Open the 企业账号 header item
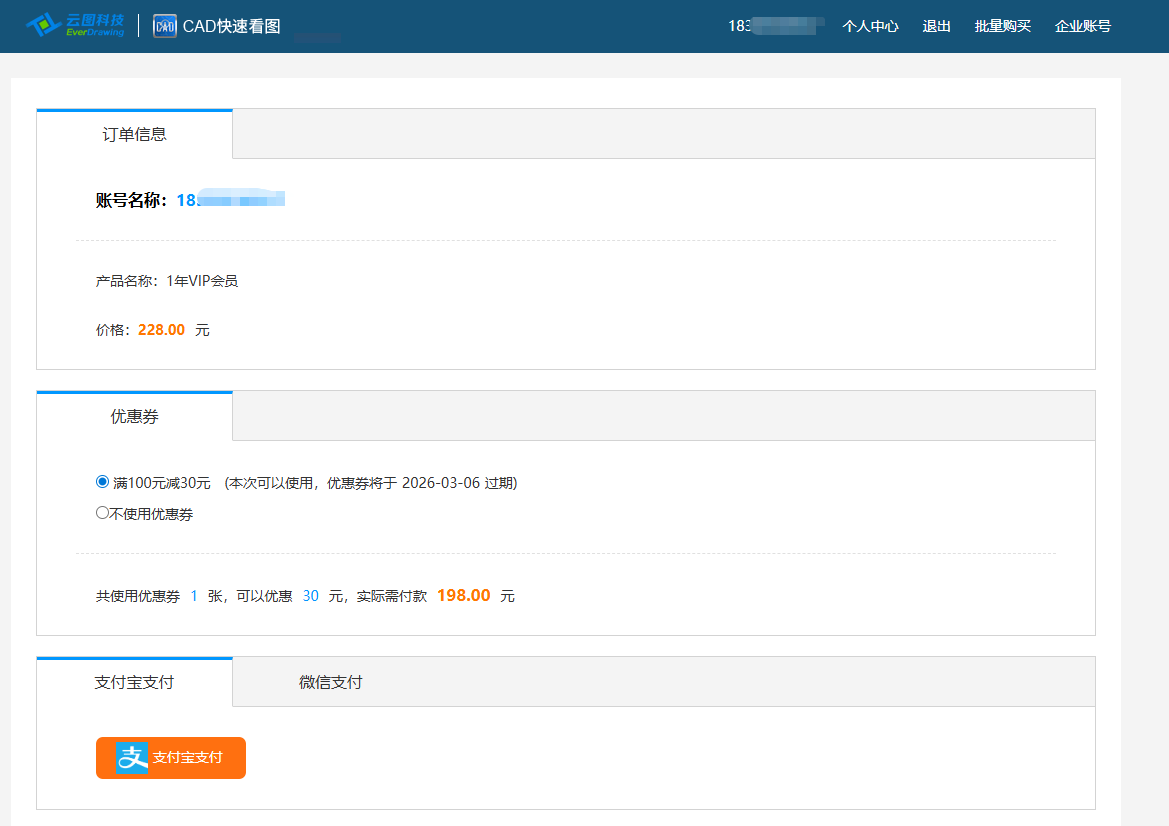The width and height of the screenshot is (1169, 826). (x=1082, y=26)
